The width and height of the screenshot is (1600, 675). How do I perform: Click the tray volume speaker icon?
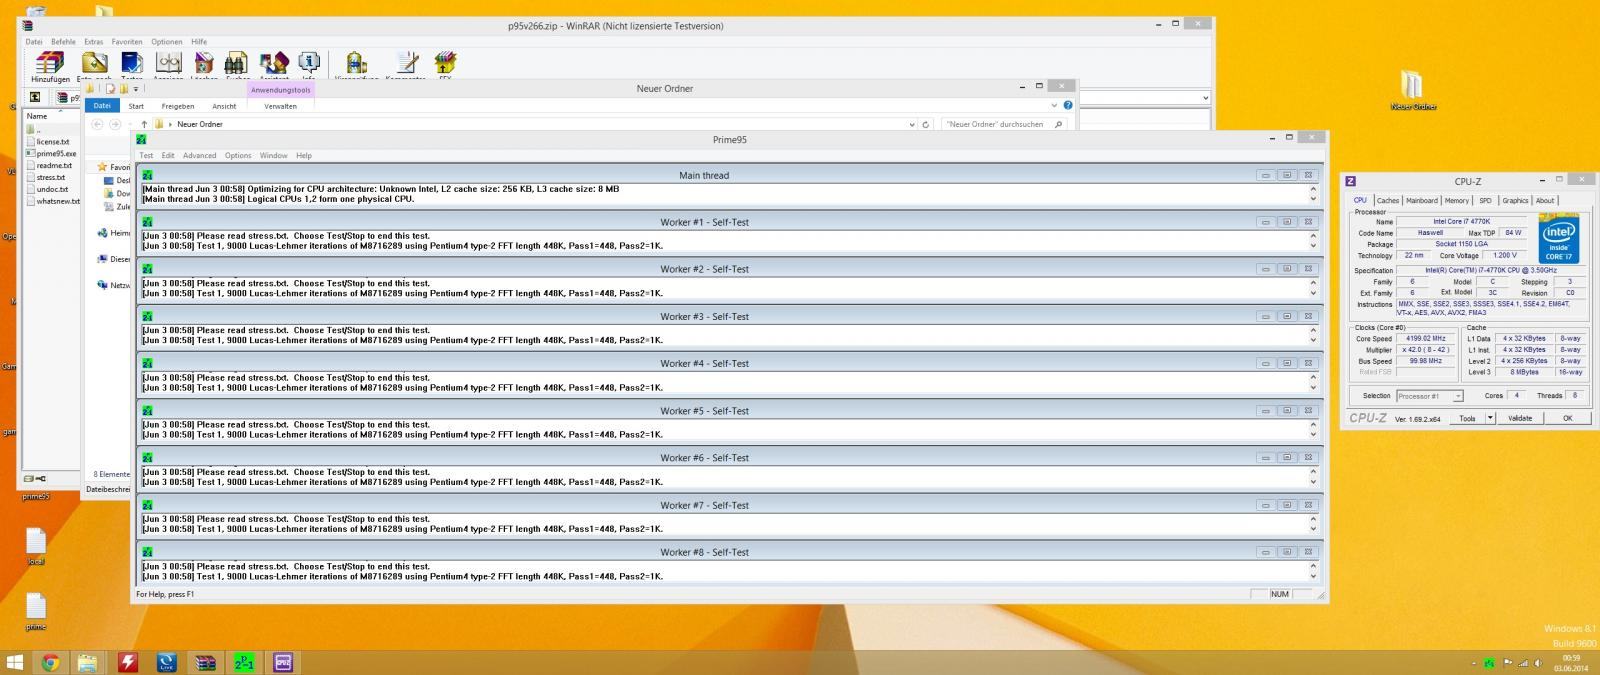click(1538, 663)
